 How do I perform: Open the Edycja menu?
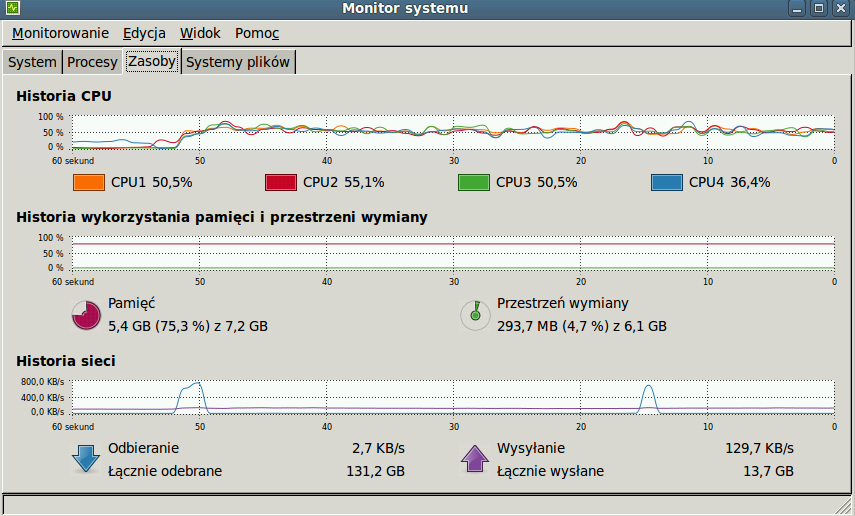tap(144, 33)
